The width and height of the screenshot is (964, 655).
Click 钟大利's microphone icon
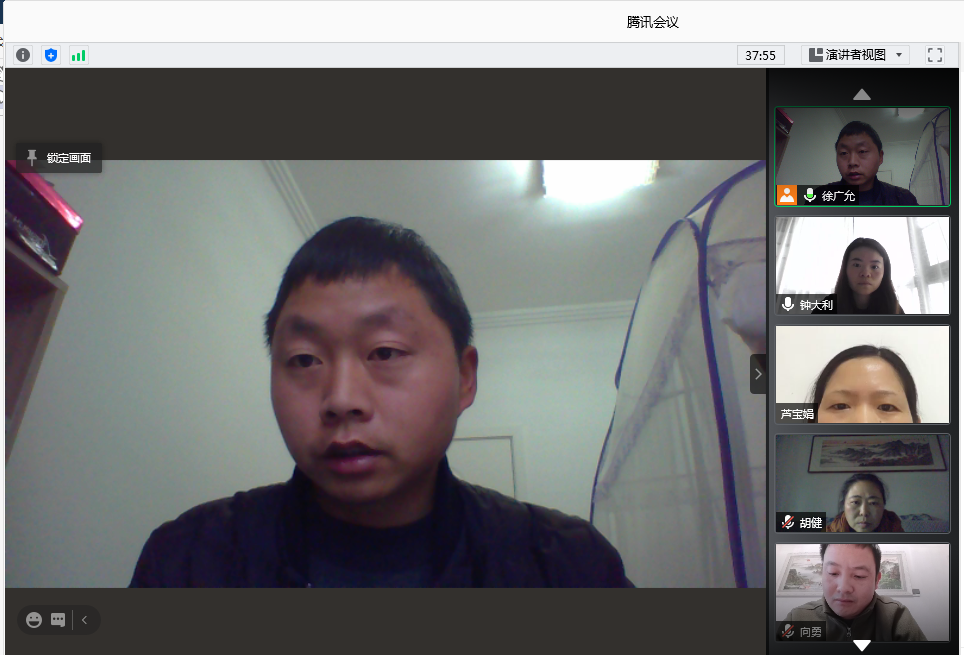pyautogui.click(x=788, y=304)
